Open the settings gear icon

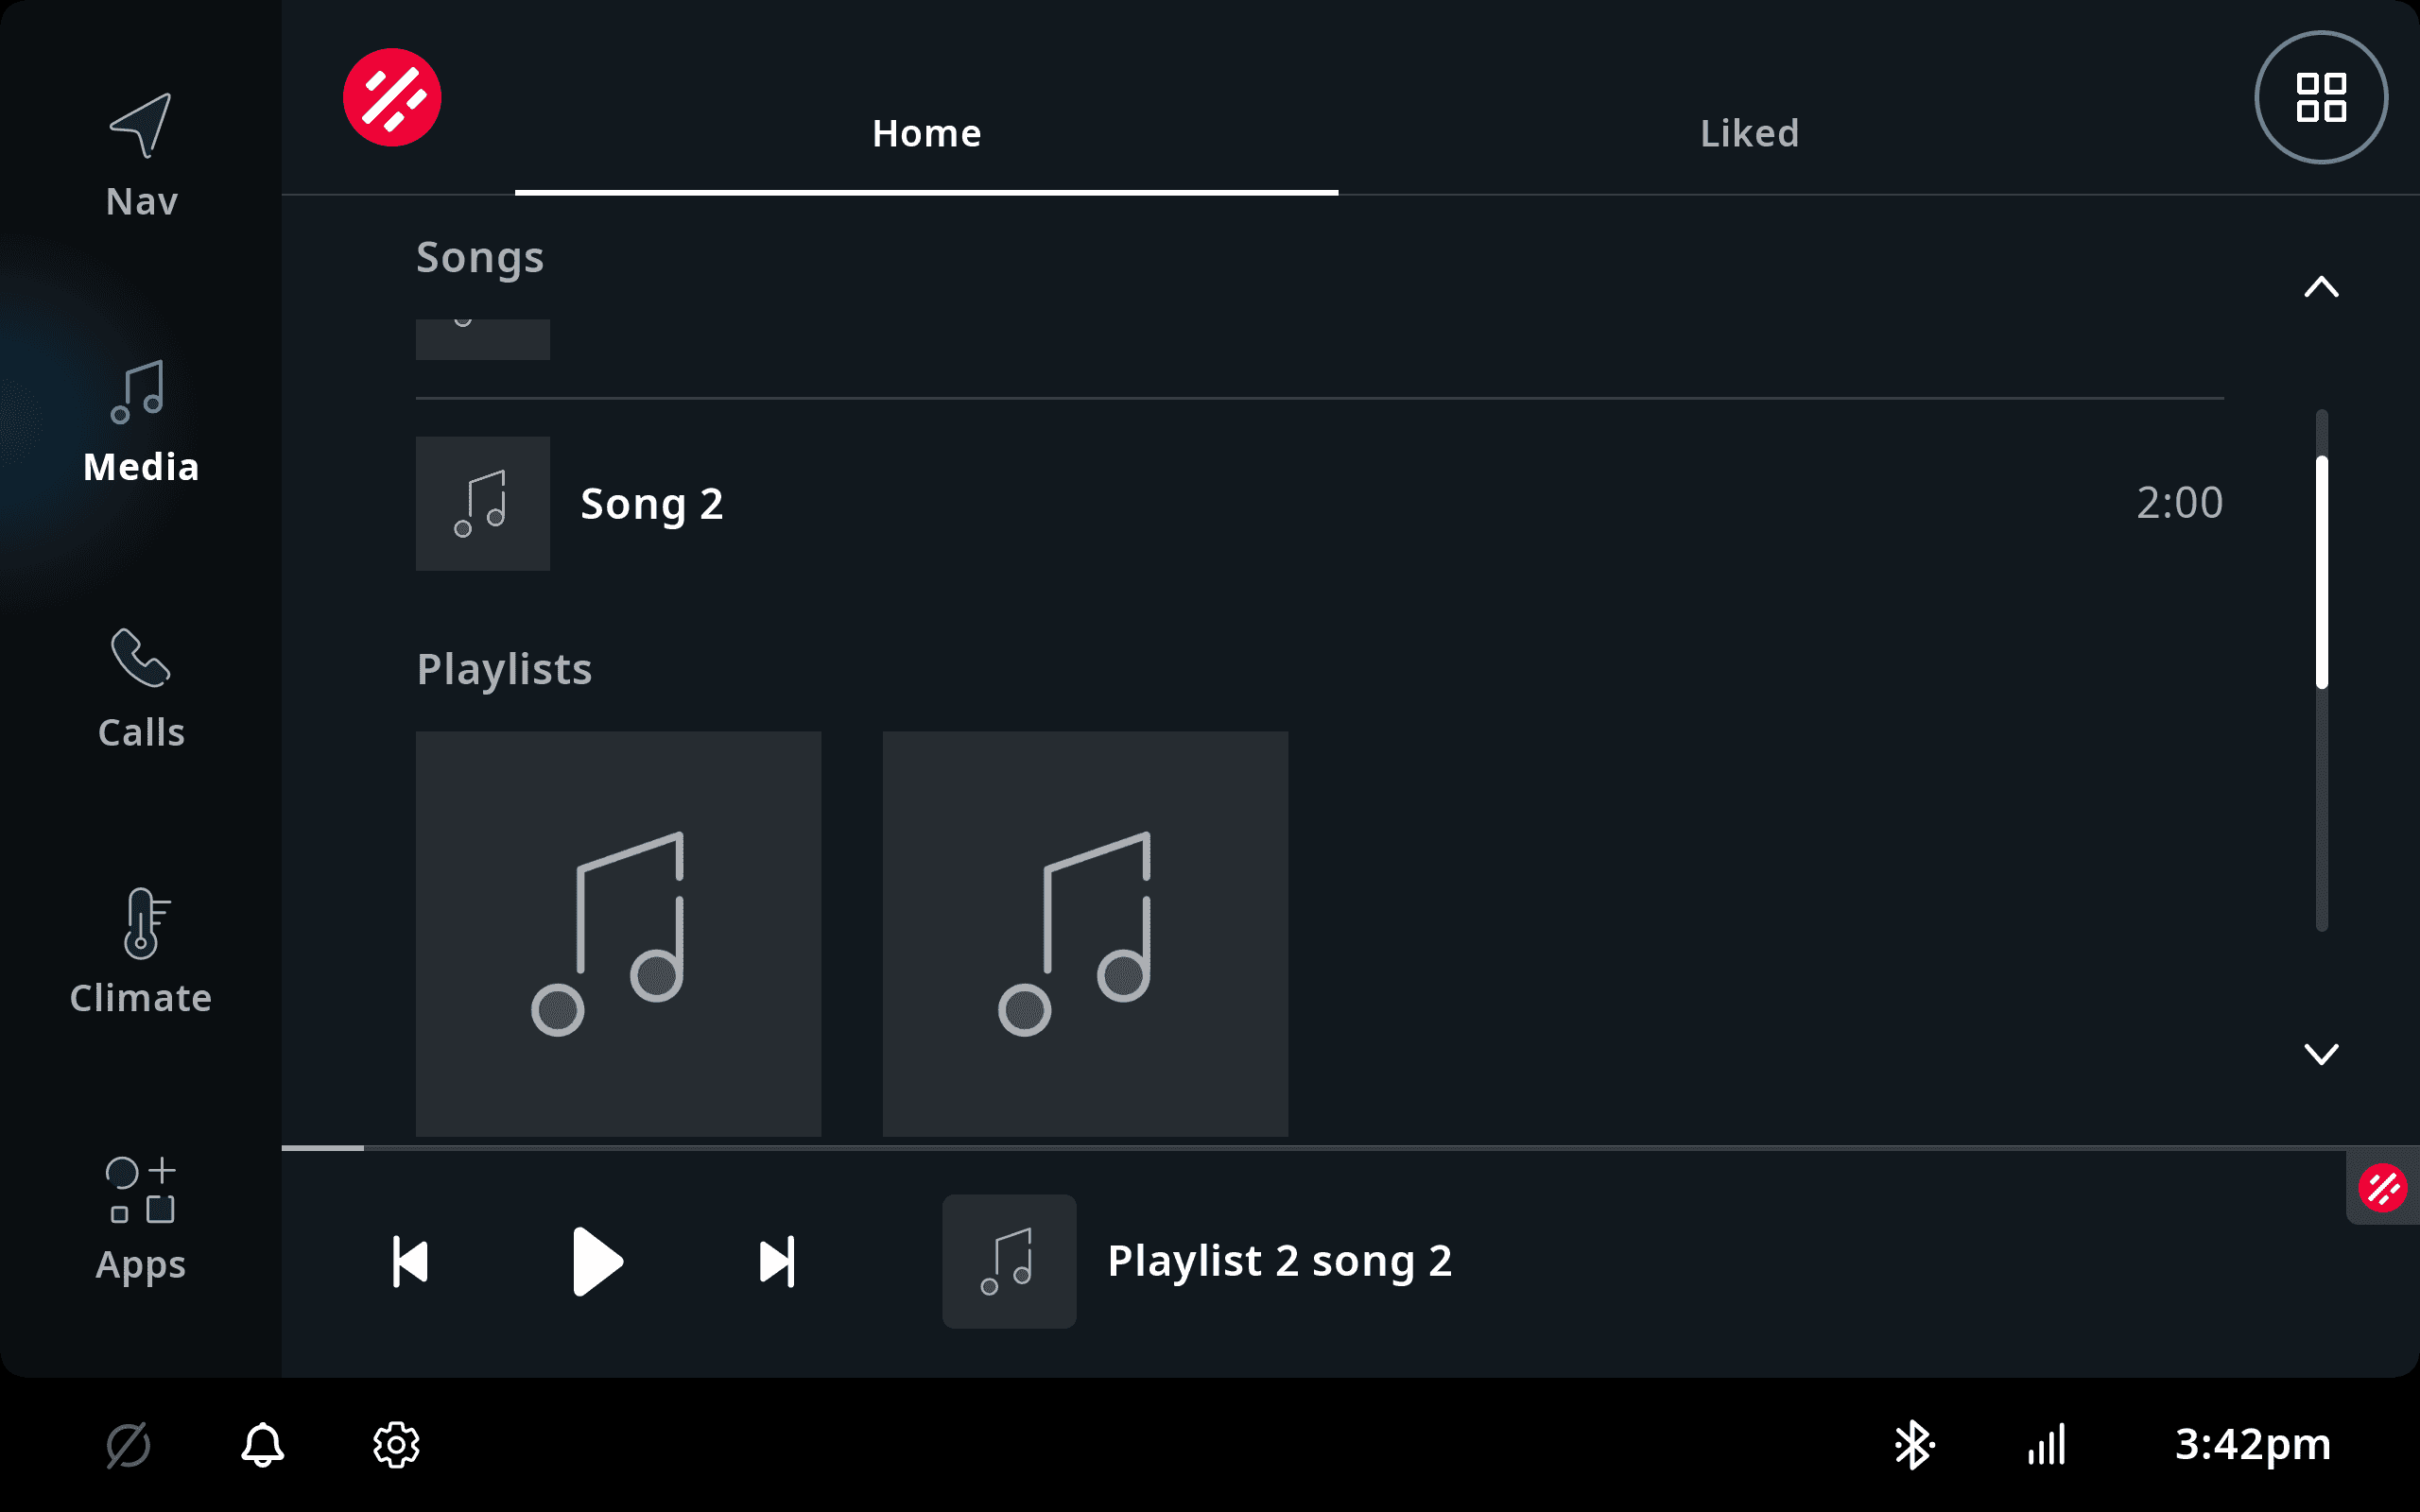pyautogui.click(x=396, y=1445)
